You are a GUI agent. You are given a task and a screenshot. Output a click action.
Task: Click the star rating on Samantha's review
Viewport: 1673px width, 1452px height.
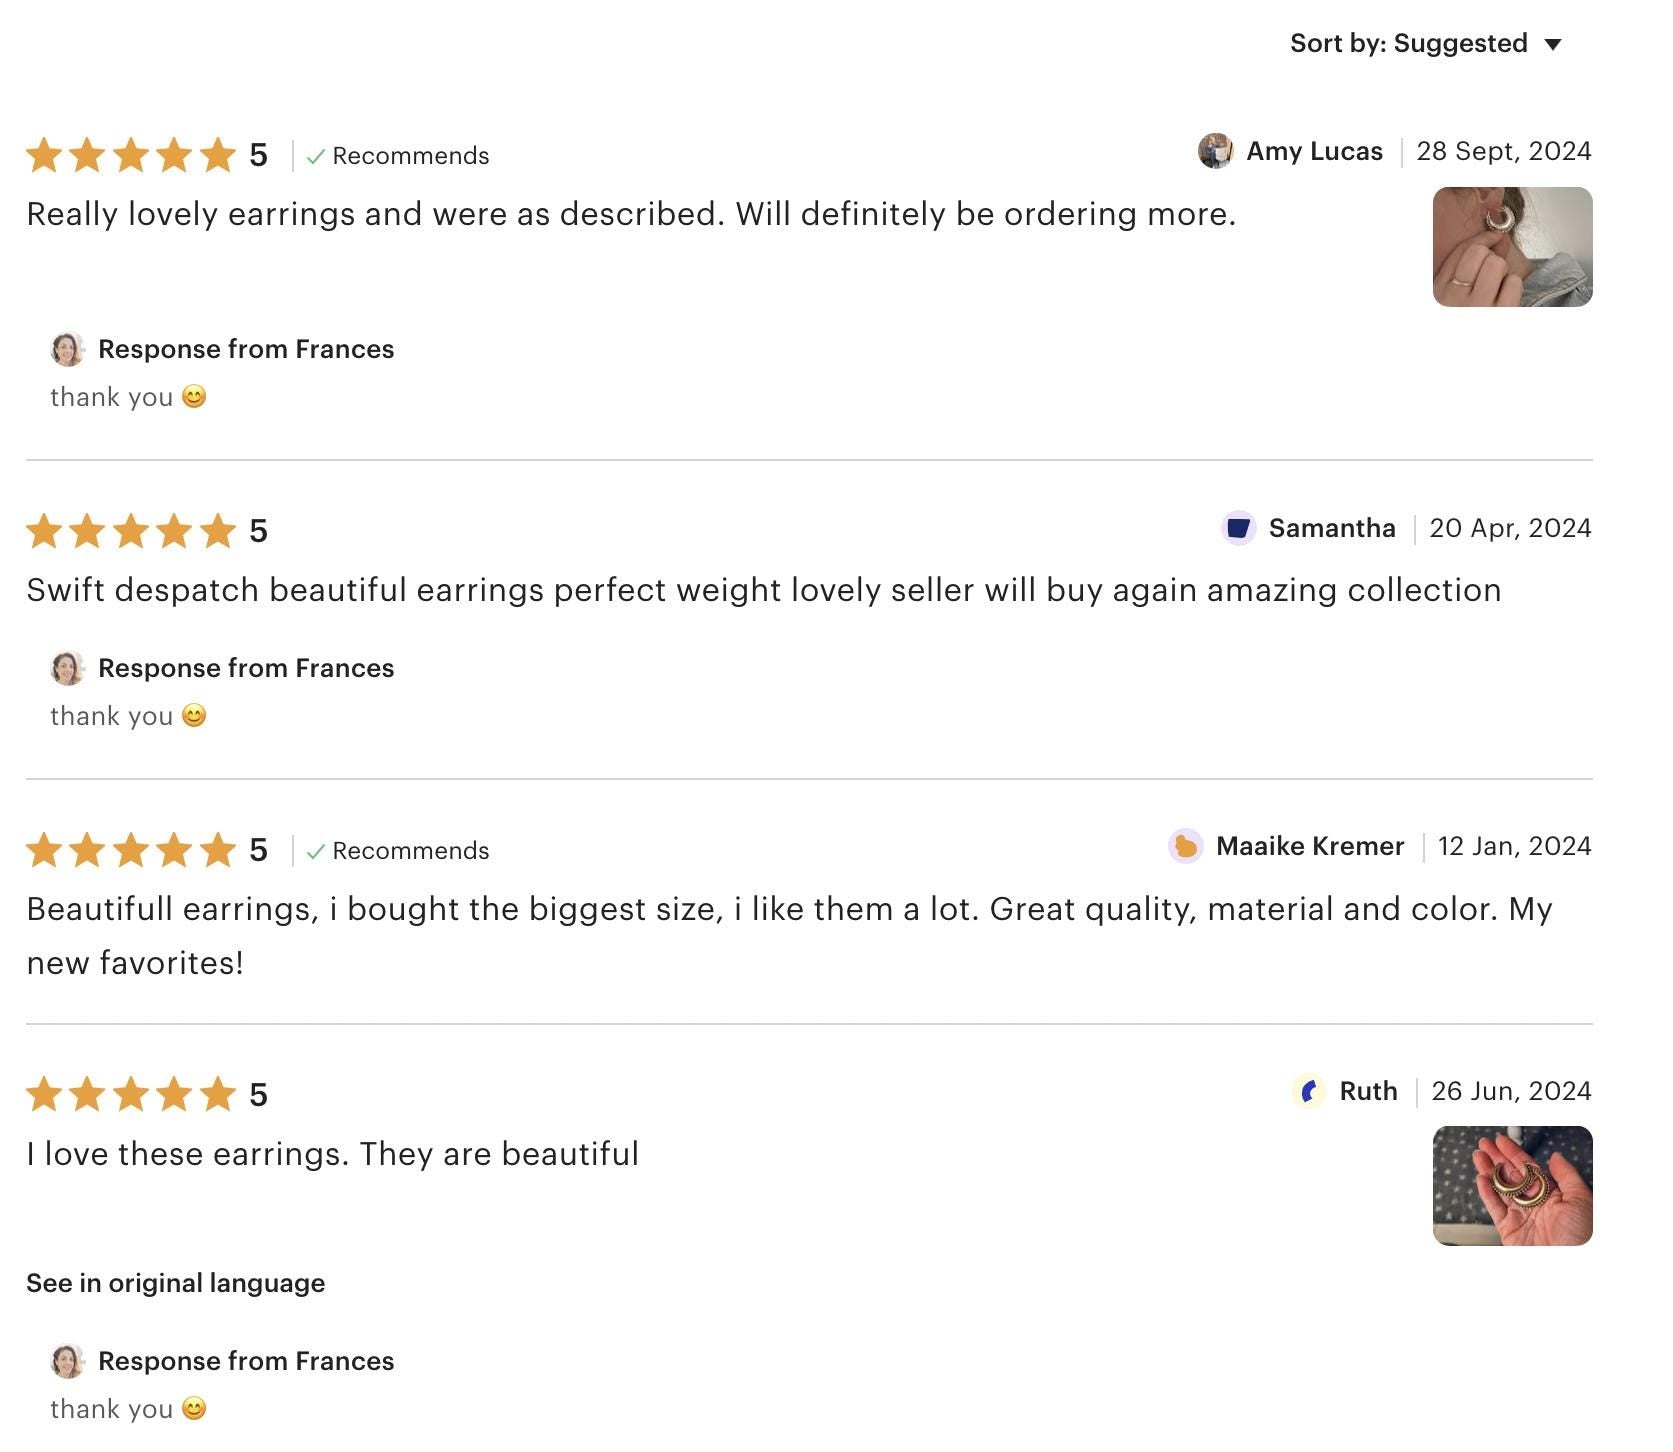[131, 531]
